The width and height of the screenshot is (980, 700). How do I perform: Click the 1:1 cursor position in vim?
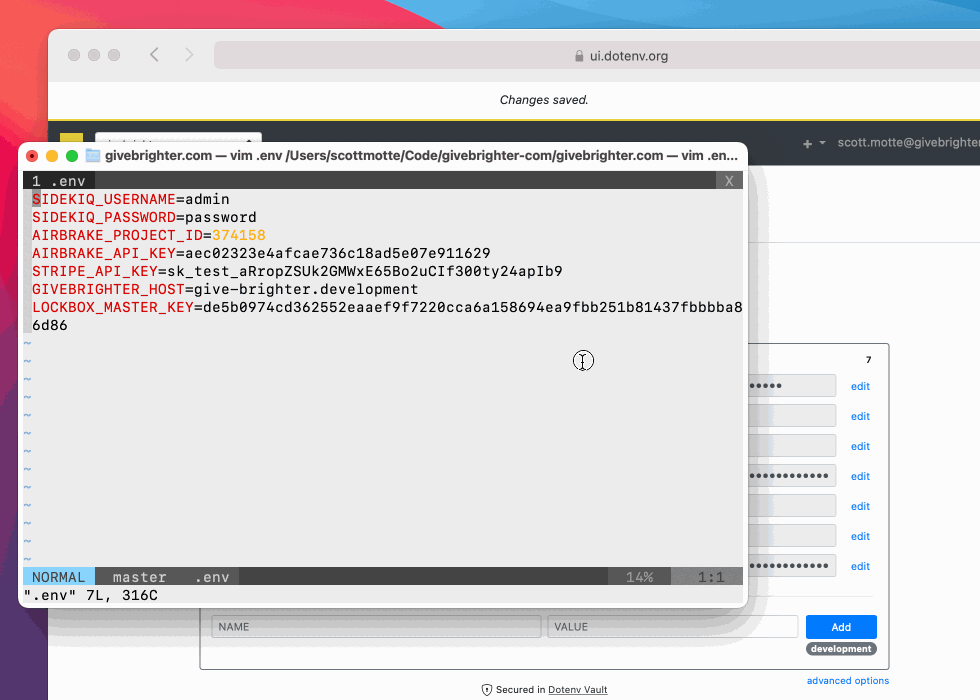click(x=711, y=577)
